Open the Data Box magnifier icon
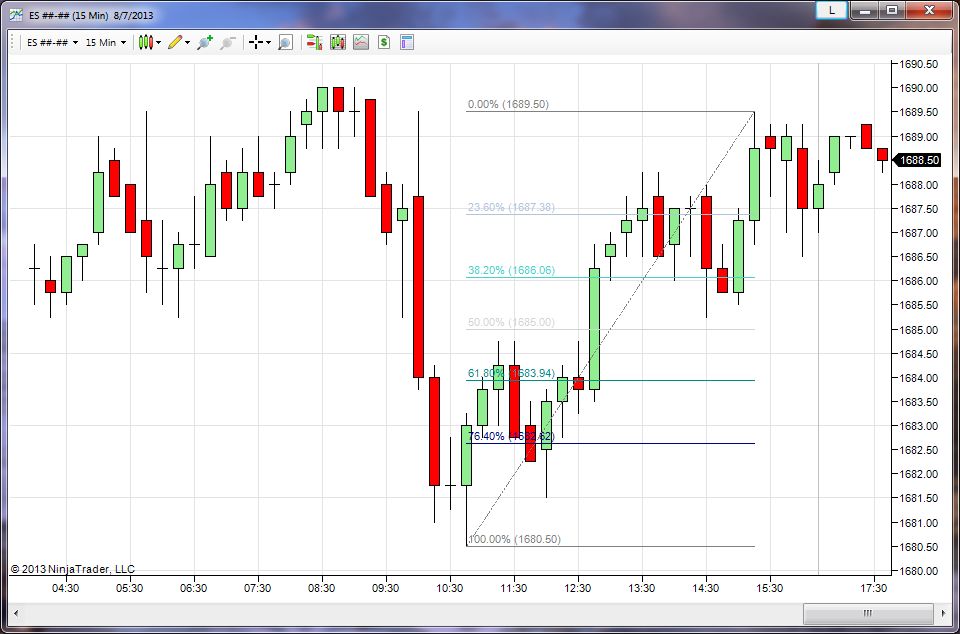Viewport: 960px width, 634px height. [285, 42]
